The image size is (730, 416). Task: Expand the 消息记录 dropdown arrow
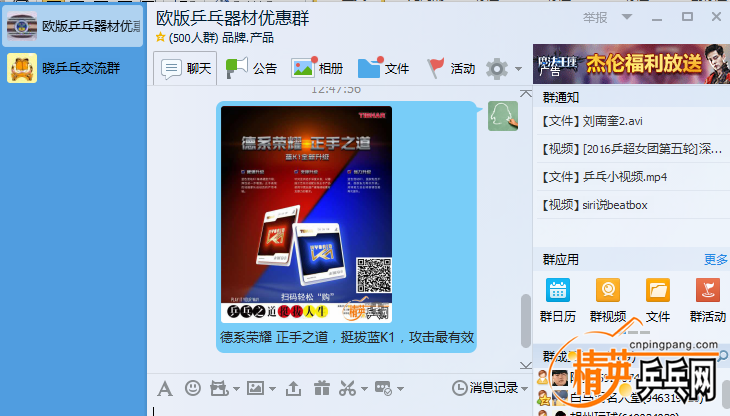click(525, 389)
